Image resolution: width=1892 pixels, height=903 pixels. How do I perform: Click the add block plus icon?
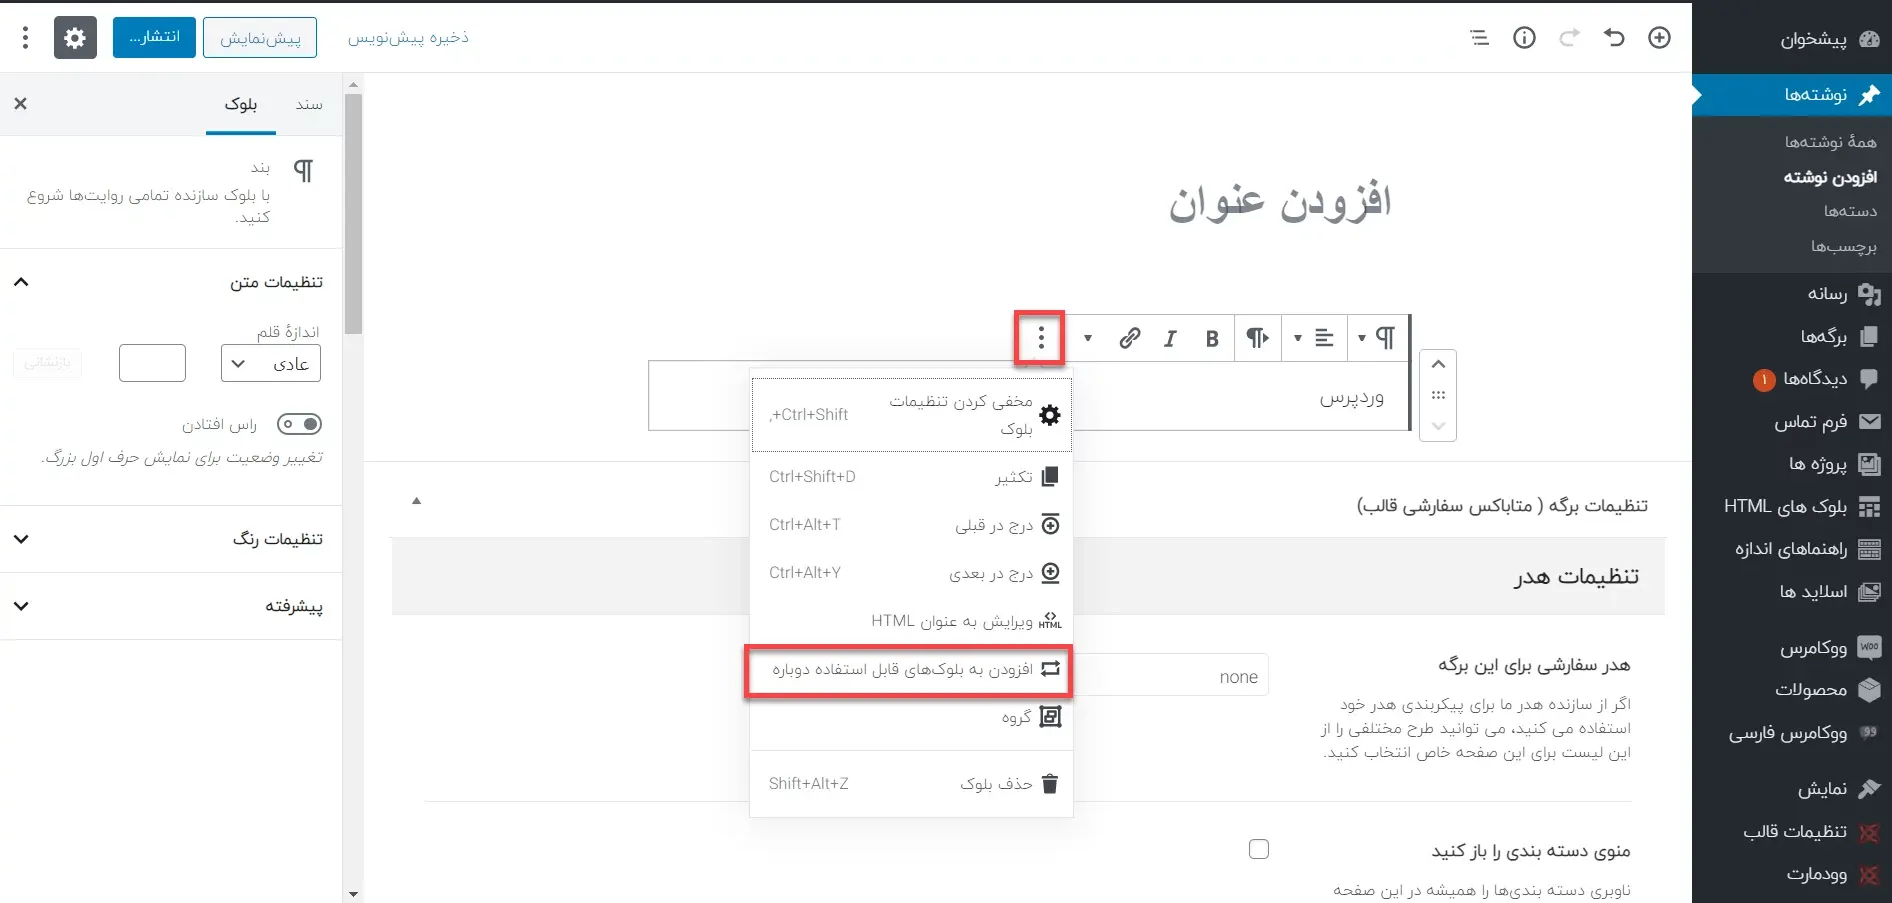(x=1659, y=38)
